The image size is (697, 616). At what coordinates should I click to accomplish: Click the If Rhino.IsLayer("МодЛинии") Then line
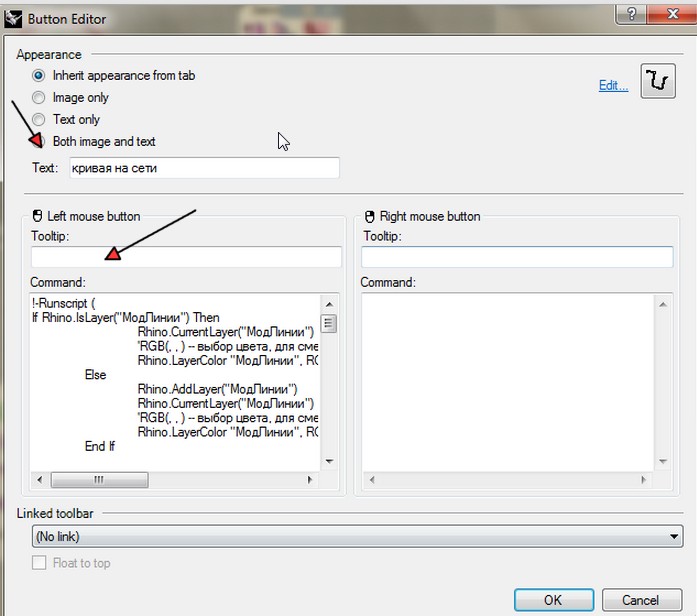(x=126, y=317)
